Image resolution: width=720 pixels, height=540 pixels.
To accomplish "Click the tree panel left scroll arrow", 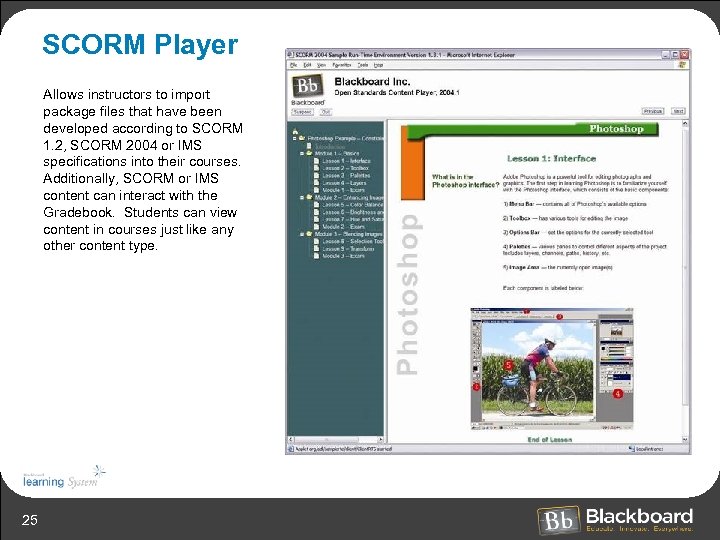I will pyautogui.click(x=290, y=439).
